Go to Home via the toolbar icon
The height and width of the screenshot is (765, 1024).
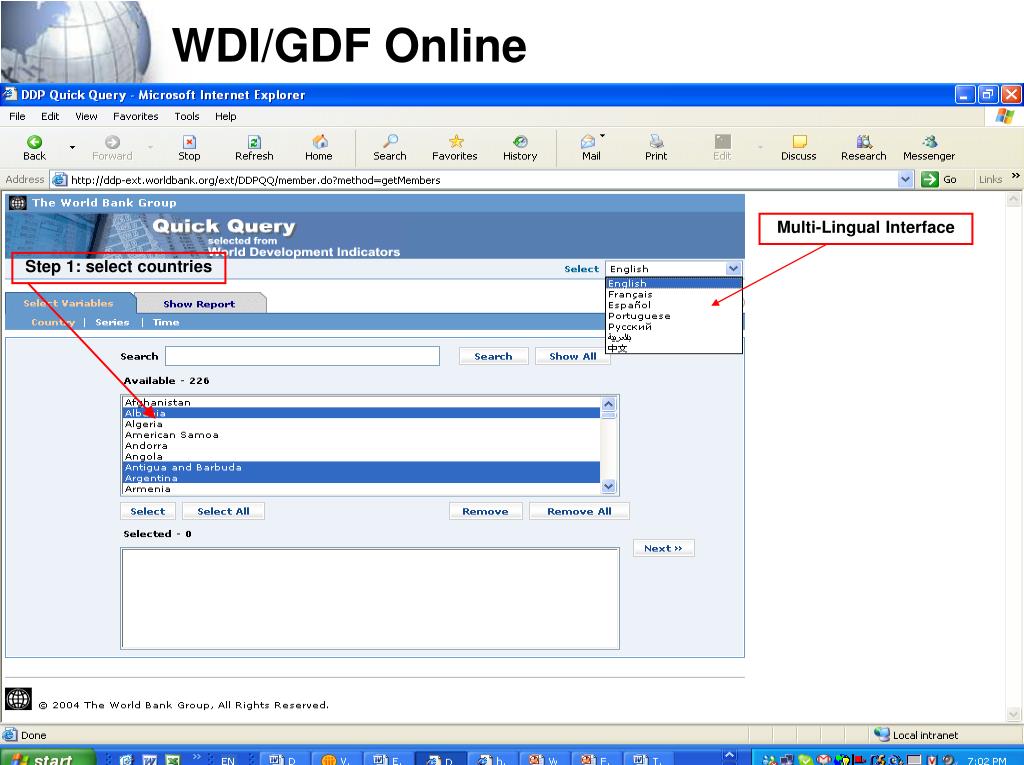(319, 142)
